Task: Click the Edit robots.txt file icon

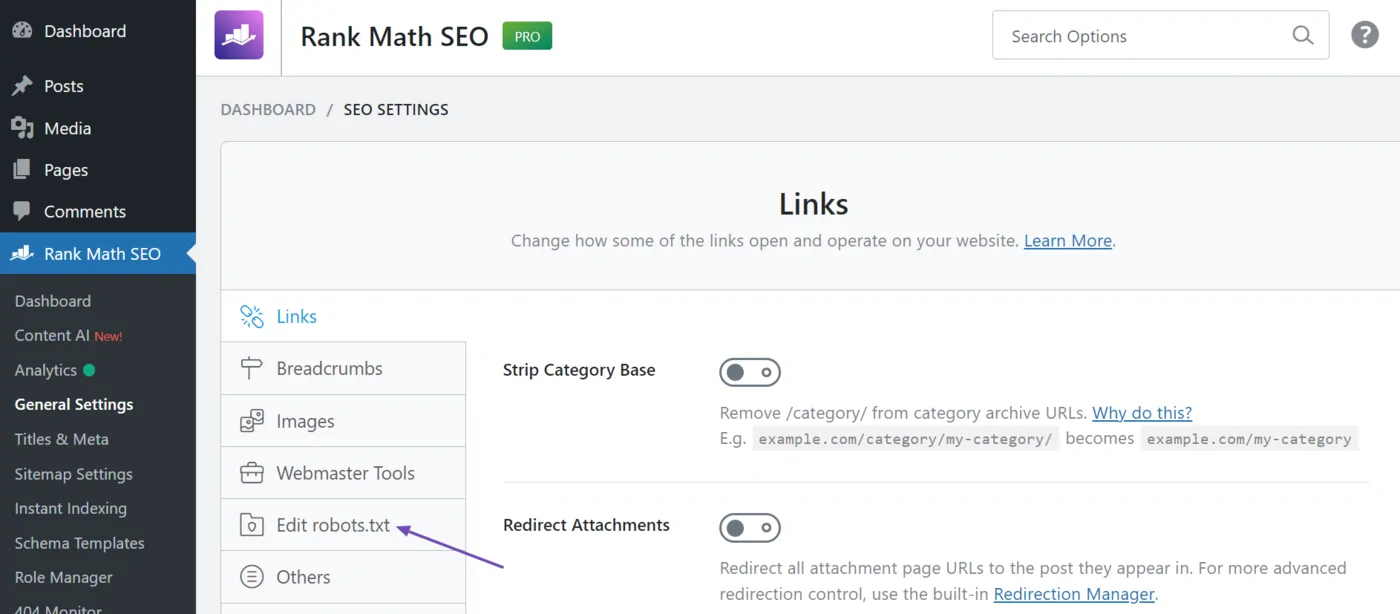Action: coord(251,524)
